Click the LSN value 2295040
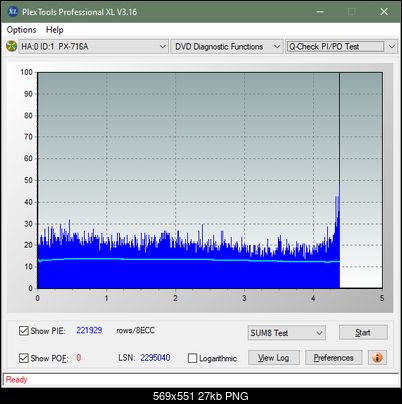Image resolution: width=402 pixels, height=404 pixels. click(x=155, y=358)
